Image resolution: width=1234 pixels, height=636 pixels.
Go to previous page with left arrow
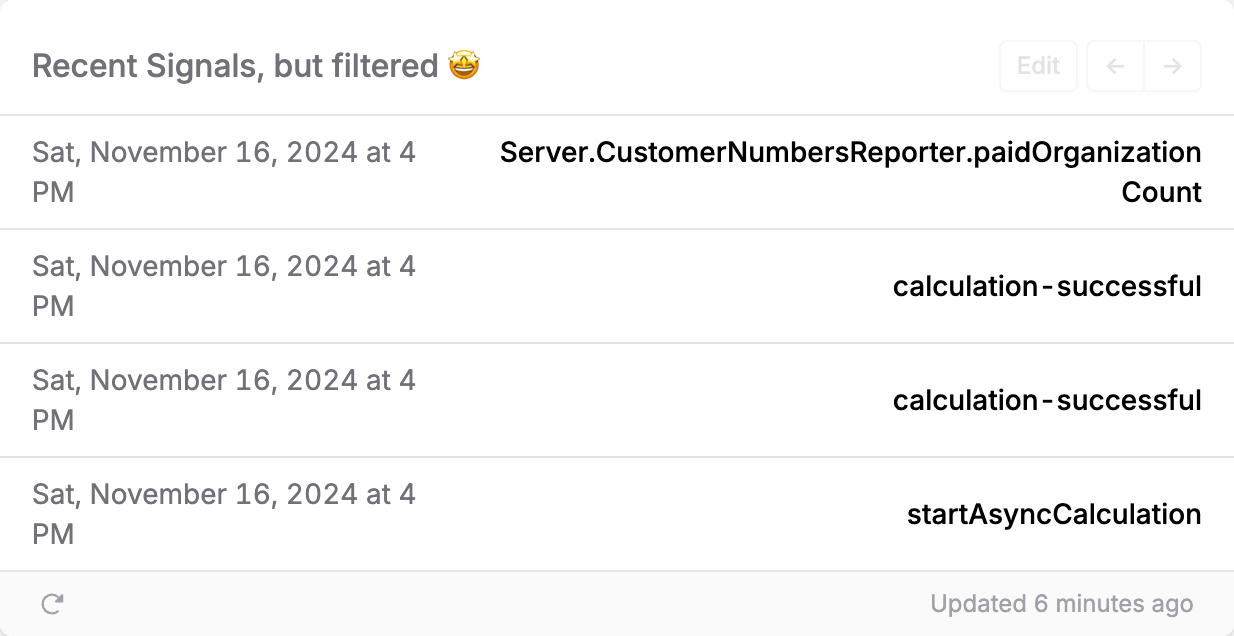click(x=1115, y=67)
